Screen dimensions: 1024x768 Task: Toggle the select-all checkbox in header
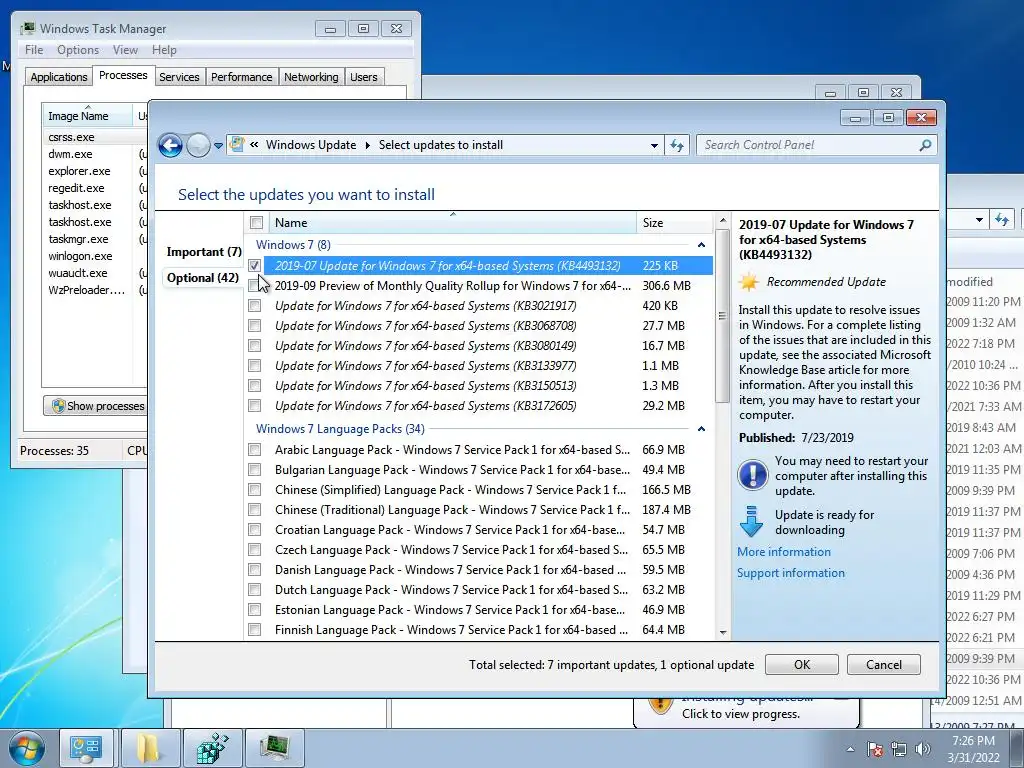click(x=257, y=223)
